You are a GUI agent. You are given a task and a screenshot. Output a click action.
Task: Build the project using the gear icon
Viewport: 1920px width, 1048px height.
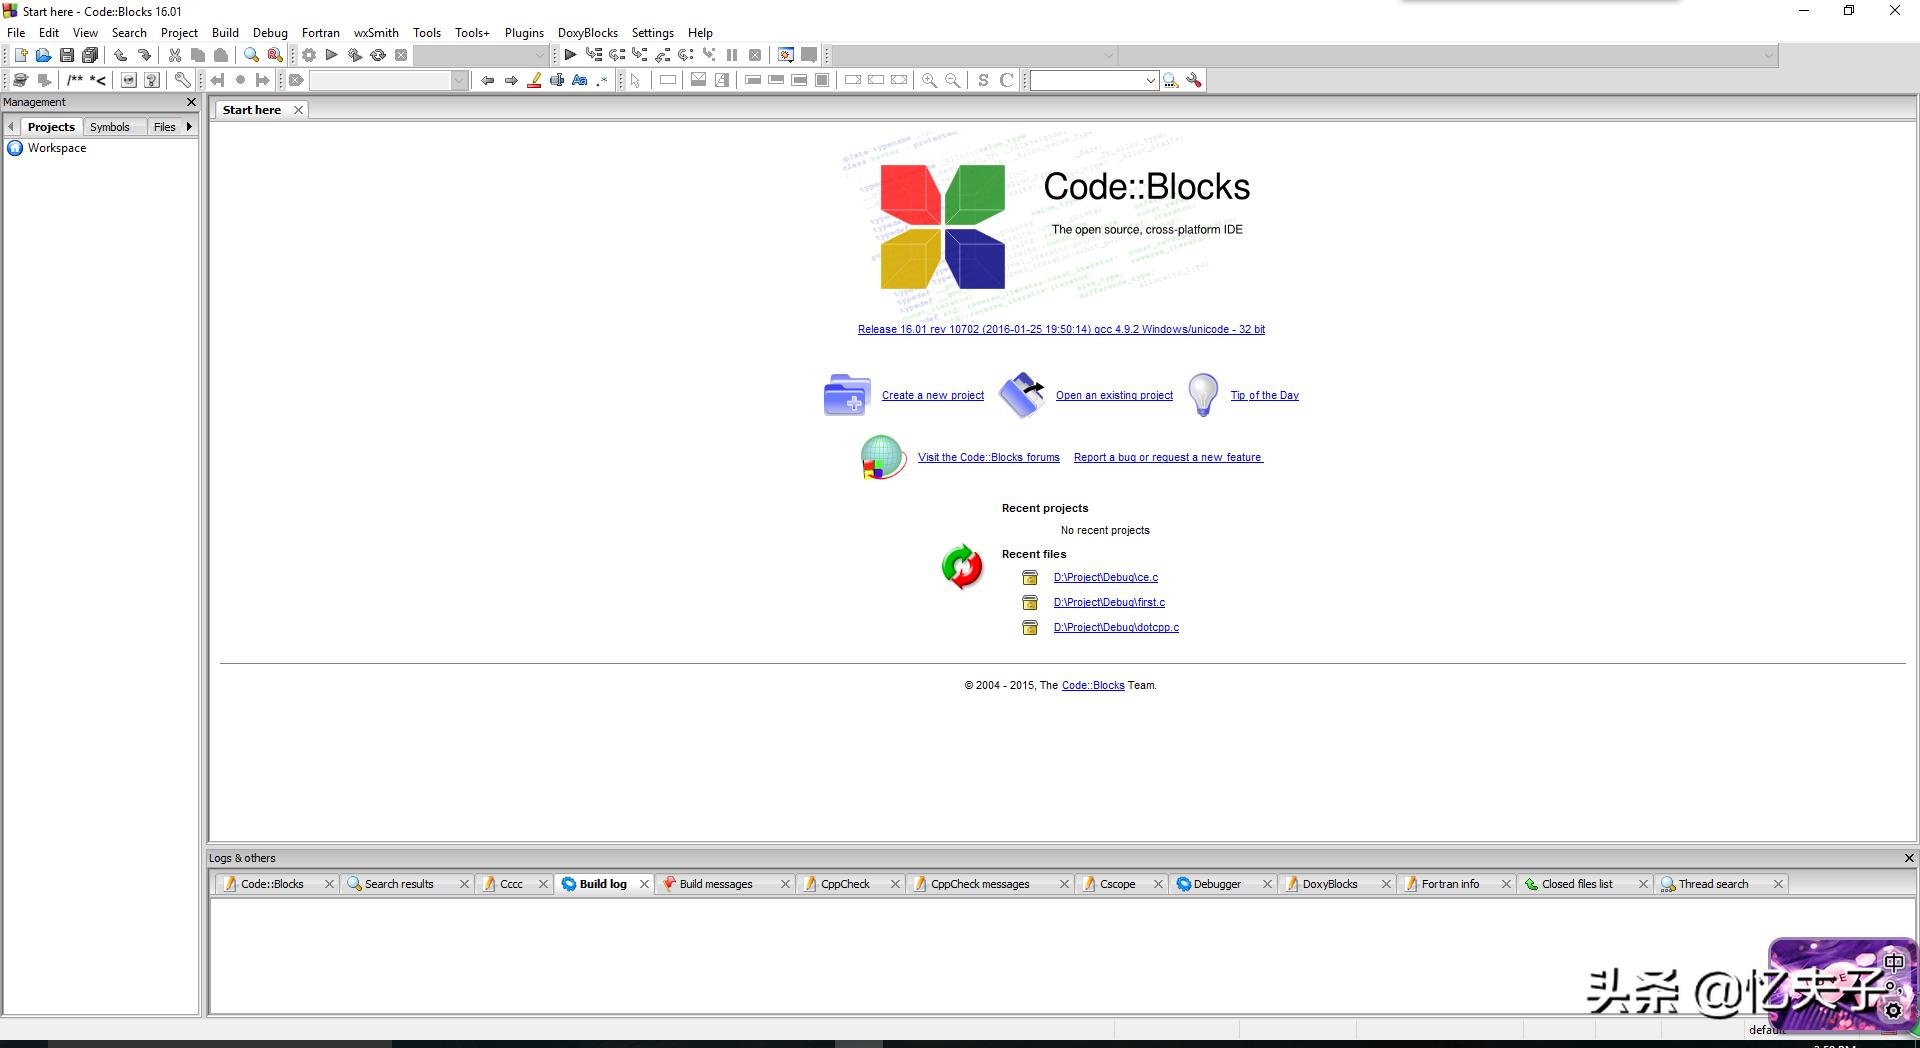pos(309,55)
